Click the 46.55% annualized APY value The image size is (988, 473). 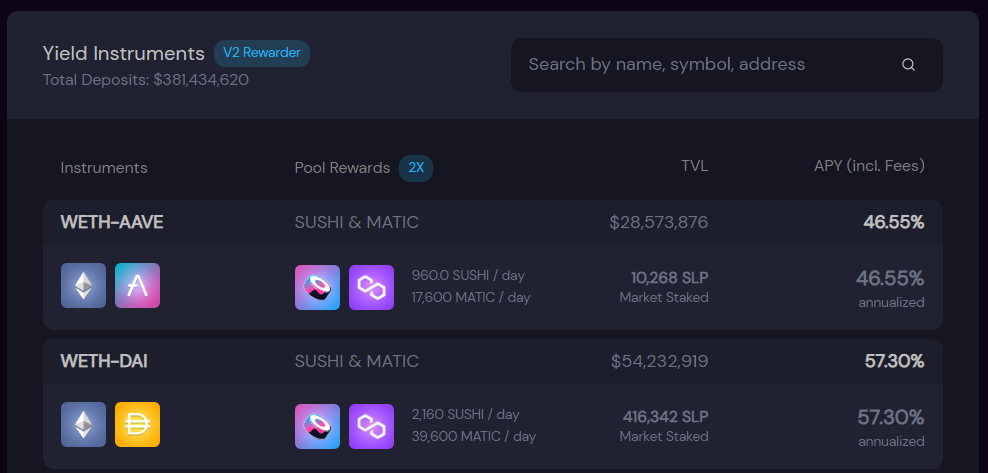889,279
